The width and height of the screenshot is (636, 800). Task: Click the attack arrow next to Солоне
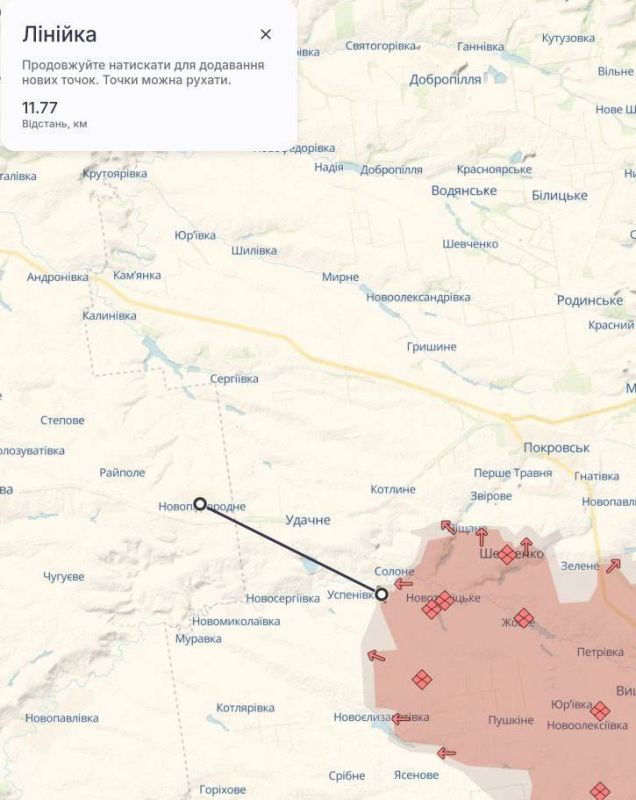403,584
